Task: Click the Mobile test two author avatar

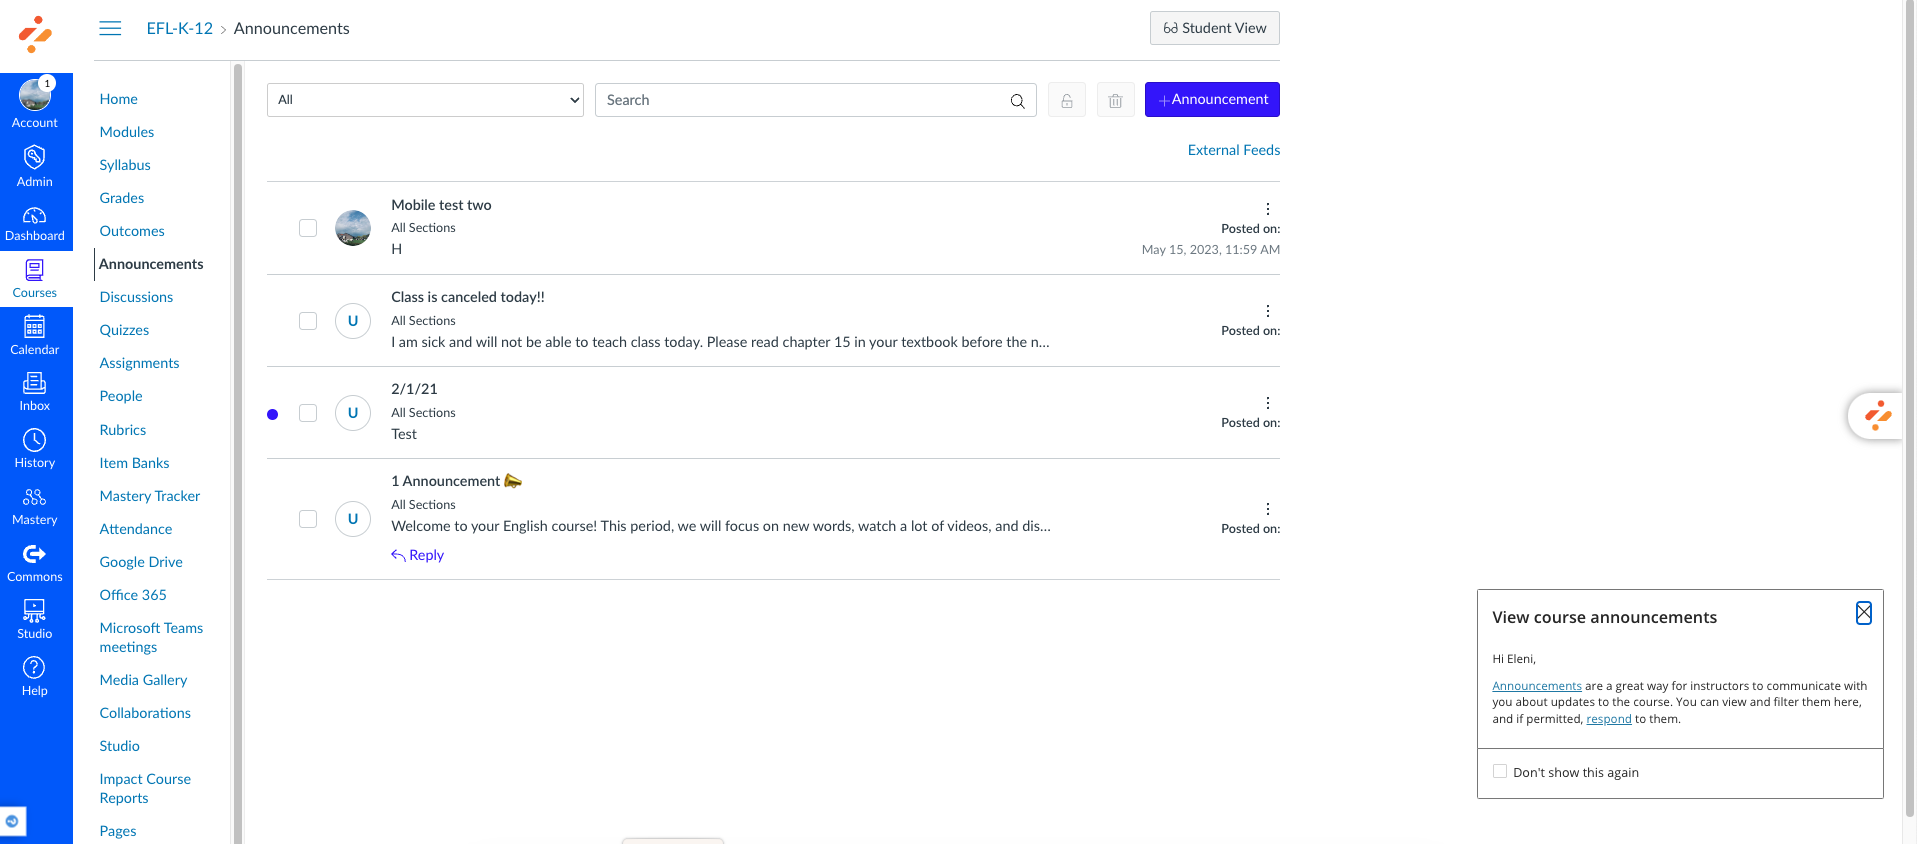Action: pos(353,228)
